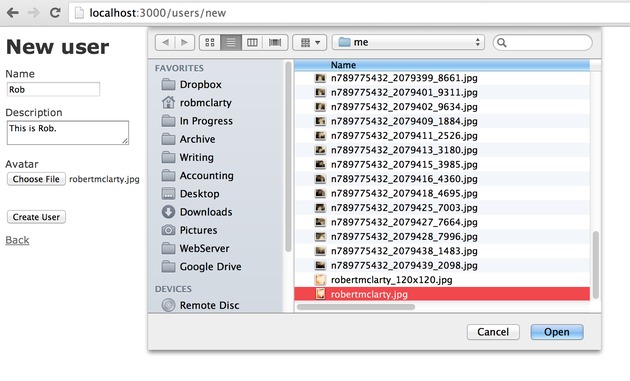Switch file dialog to Cover Flow view
630x381 pixels.
[x=275, y=42]
